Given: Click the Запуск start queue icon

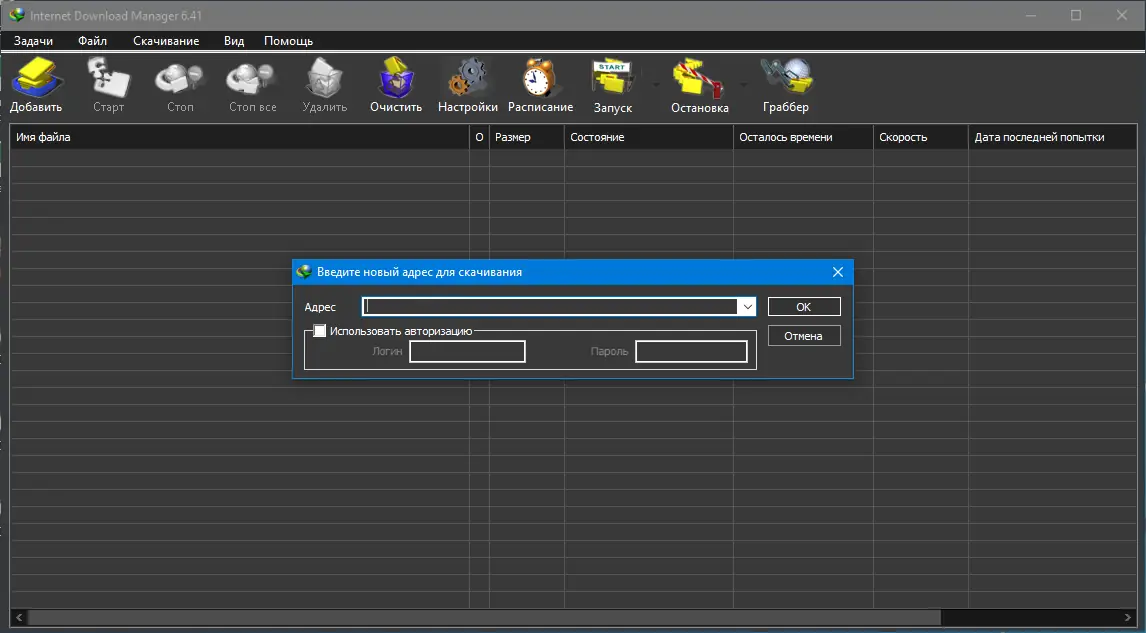Looking at the screenshot, I should 611,78.
